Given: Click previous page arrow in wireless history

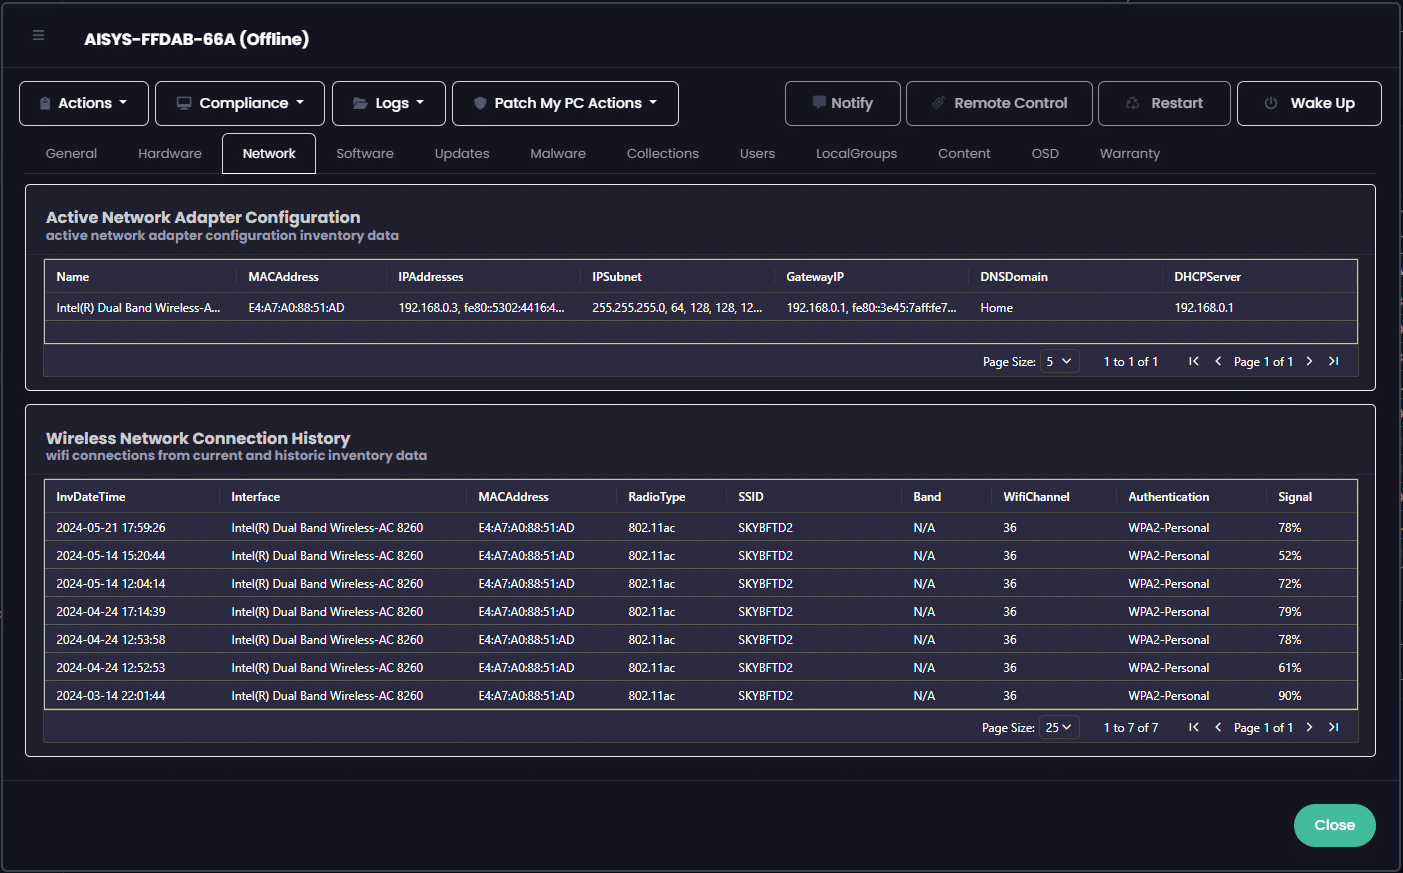Looking at the screenshot, I should coord(1218,727).
